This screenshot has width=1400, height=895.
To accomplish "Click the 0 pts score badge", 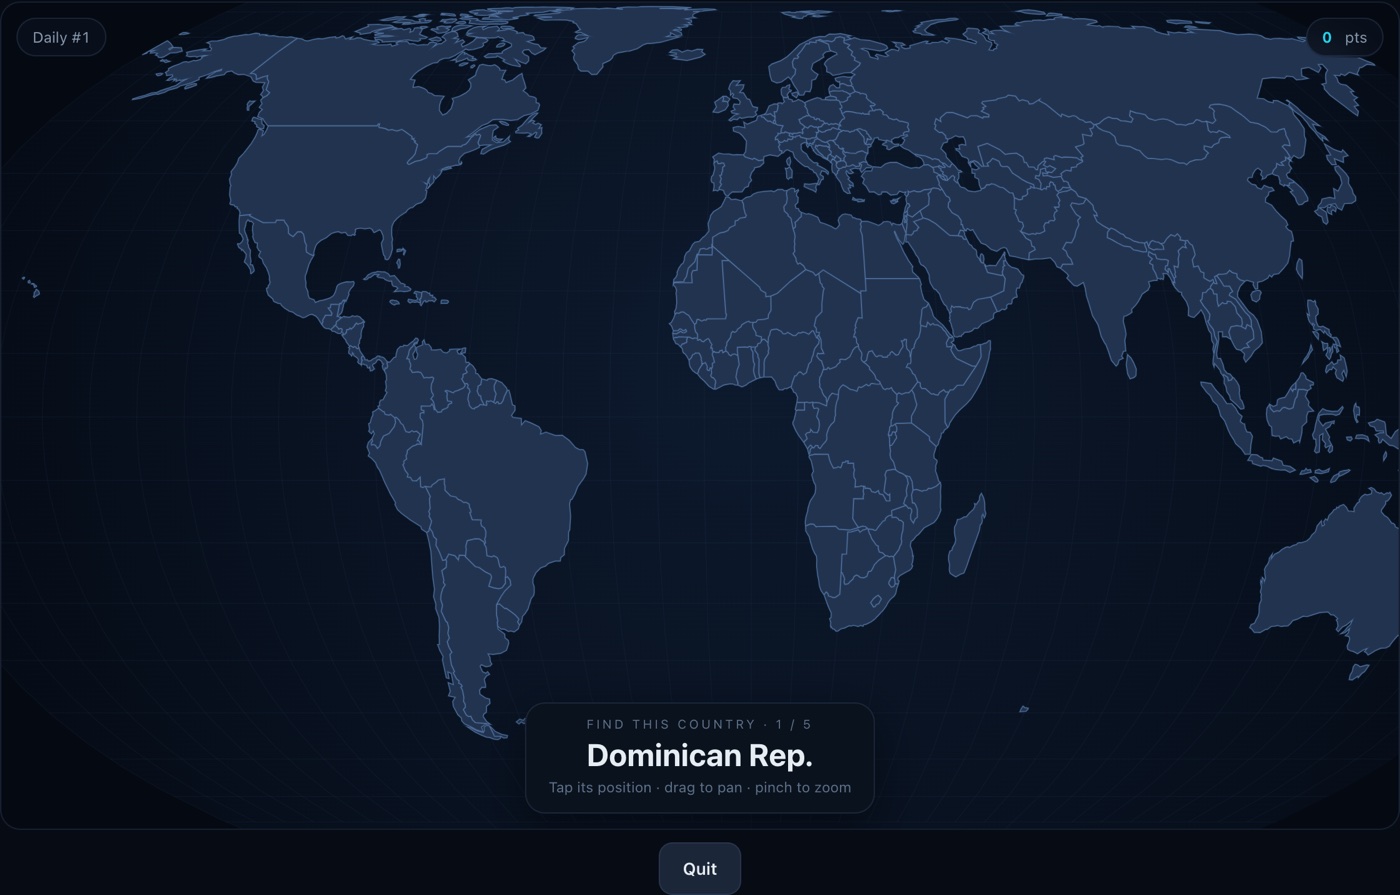I will (1344, 37).
